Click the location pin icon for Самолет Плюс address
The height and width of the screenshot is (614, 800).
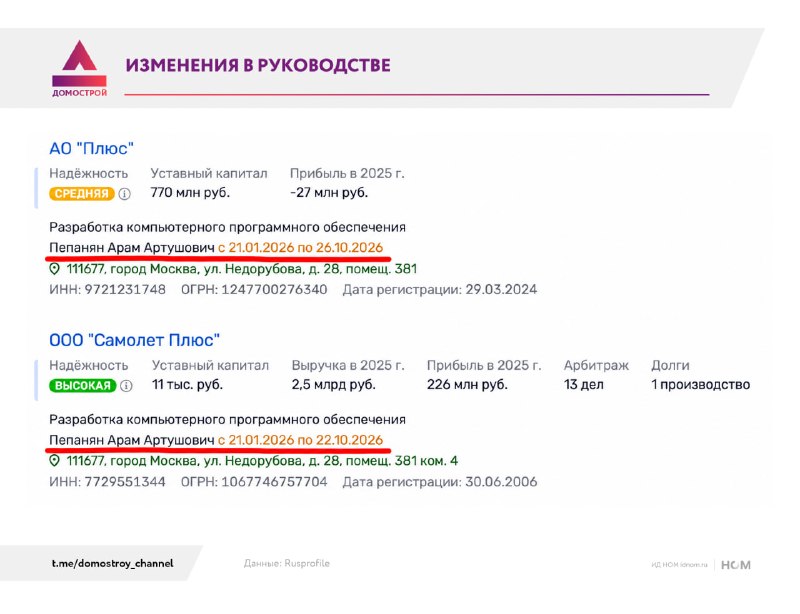[x=55, y=461]
